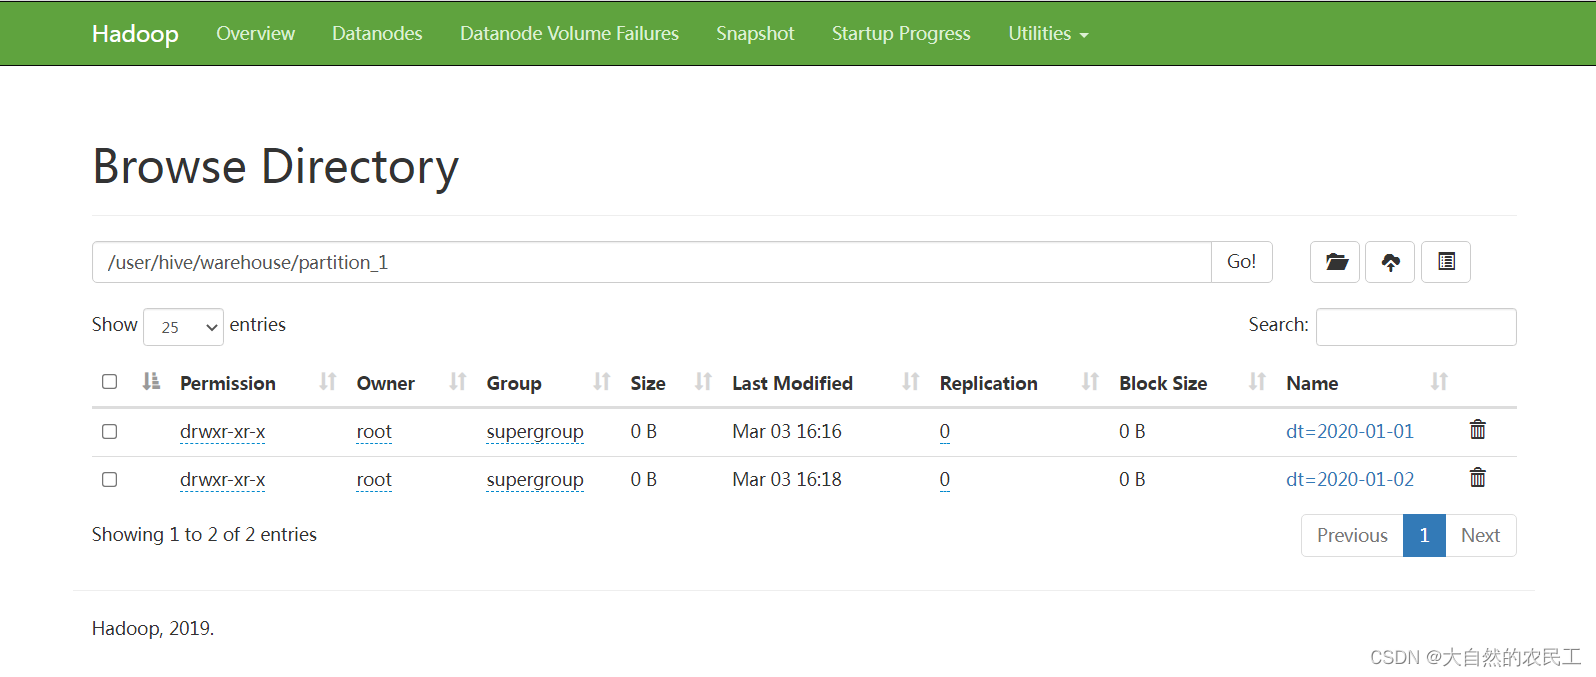Viewport: 1596px width, 677px height.
Task: Delete the dt=2020-01-02 directory trash icon
Action: click(x=1477, y=478)
